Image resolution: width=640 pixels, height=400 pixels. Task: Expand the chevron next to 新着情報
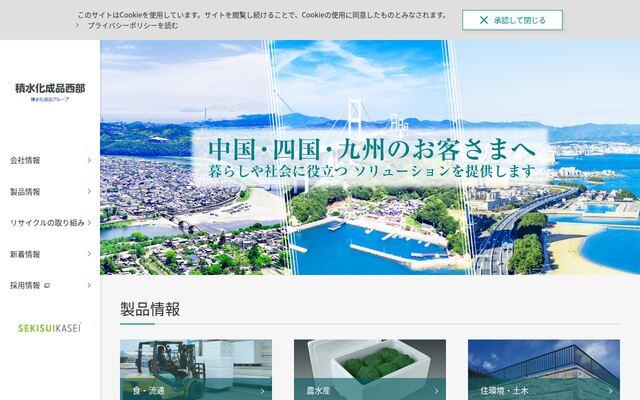click(89, 254)
